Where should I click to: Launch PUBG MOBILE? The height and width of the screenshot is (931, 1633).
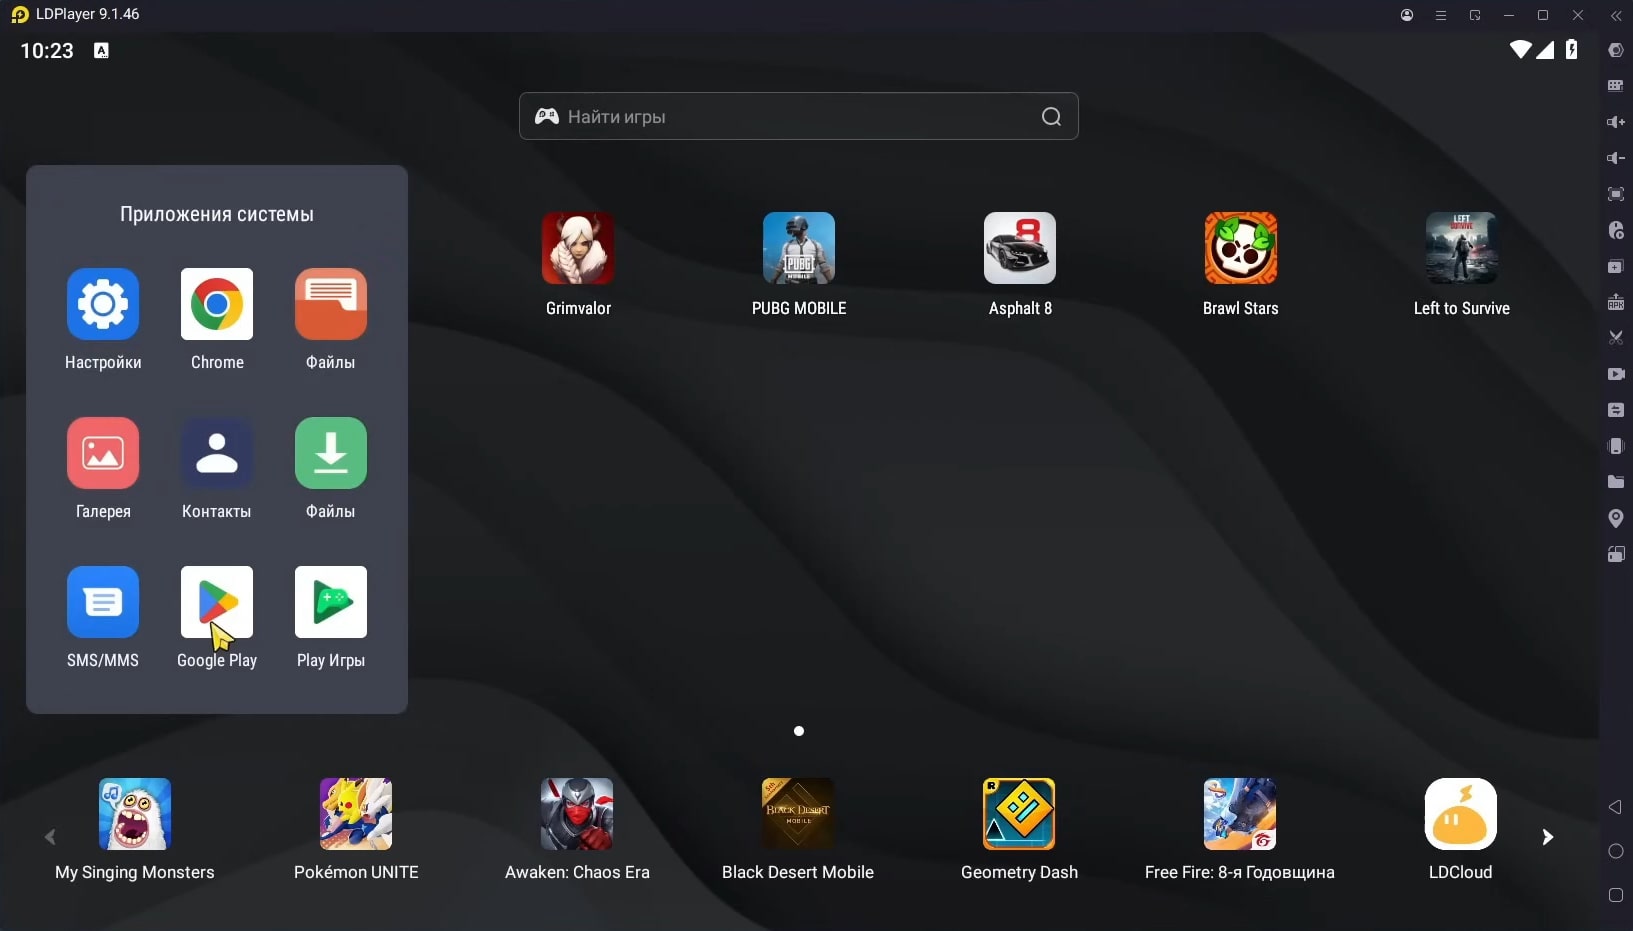[x=799, y=248]
